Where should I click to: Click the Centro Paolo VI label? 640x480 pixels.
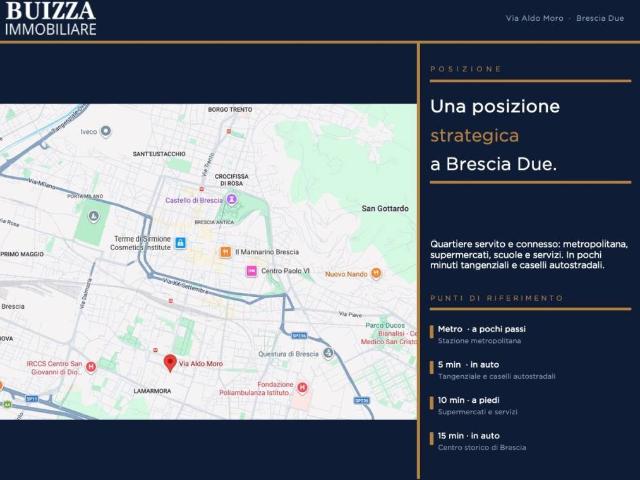click(285, 271)
